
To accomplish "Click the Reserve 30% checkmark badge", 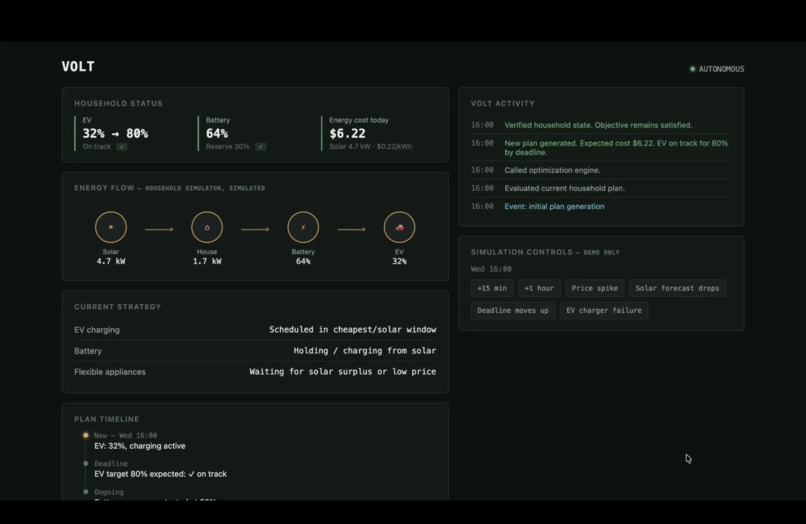I will (x=261, y=147).
